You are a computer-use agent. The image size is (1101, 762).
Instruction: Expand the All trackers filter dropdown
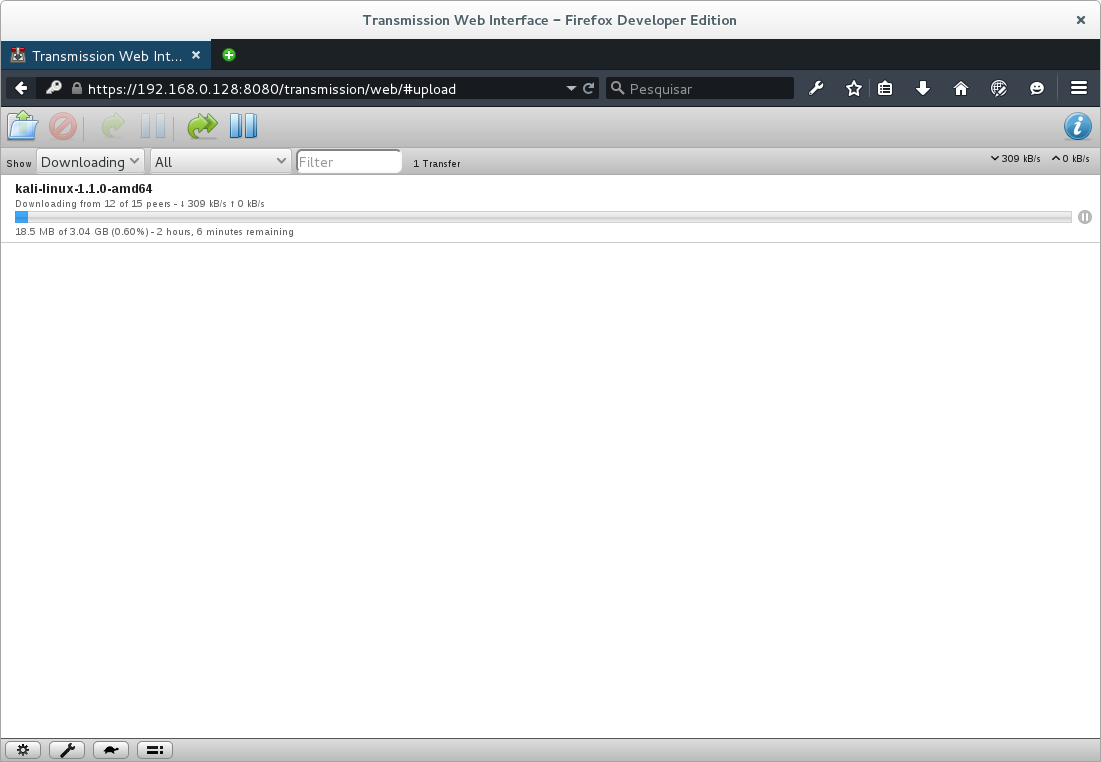click(x=220, y=162)
